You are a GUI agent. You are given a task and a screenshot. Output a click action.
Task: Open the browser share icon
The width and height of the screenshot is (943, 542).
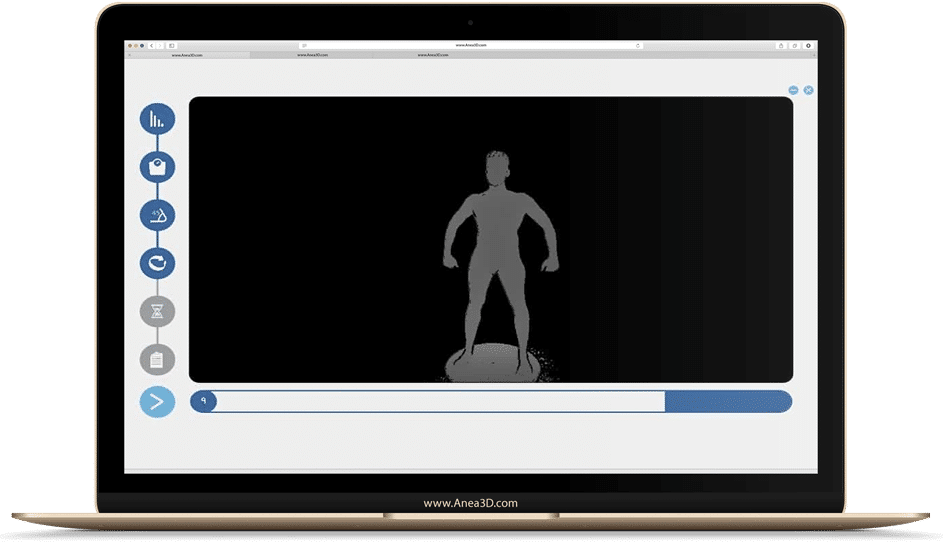[x=781, y=46]
